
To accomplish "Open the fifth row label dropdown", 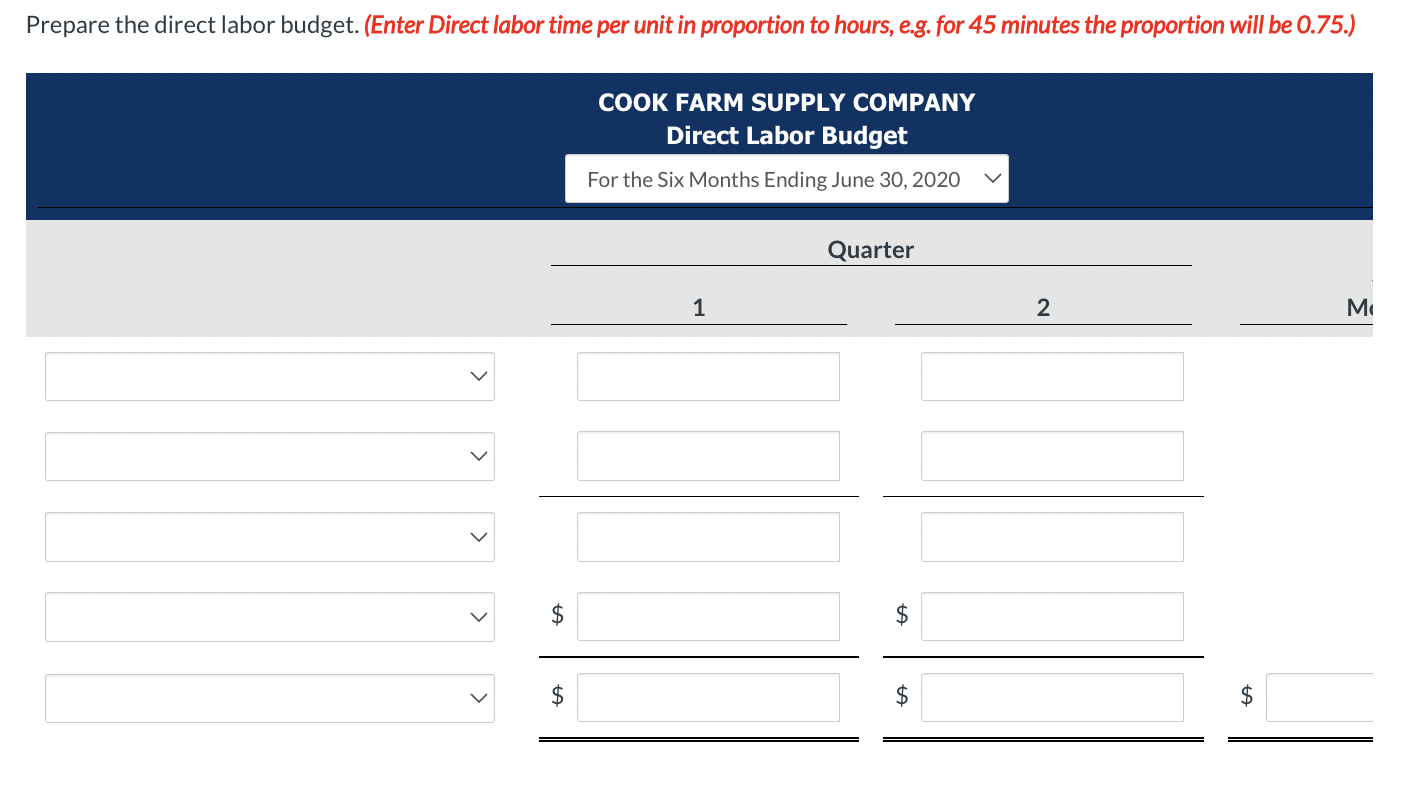I will pos(270,698).
